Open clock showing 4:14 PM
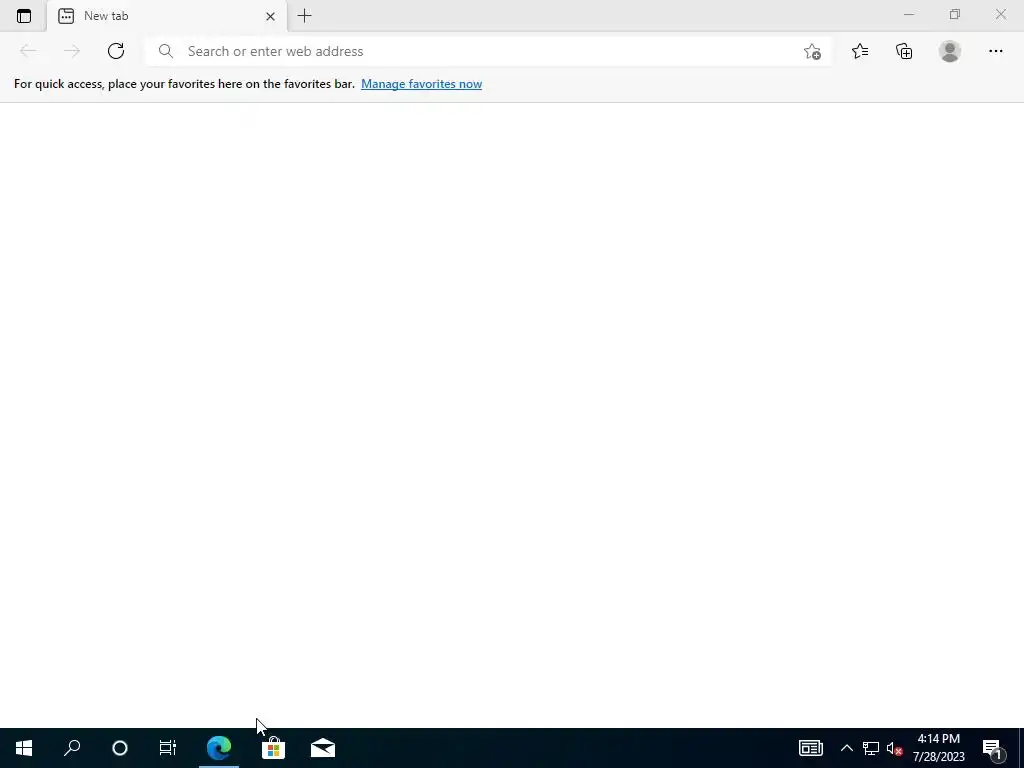Screen dimensions: 1024x768 pyautogui.click(x=938, y=748)
